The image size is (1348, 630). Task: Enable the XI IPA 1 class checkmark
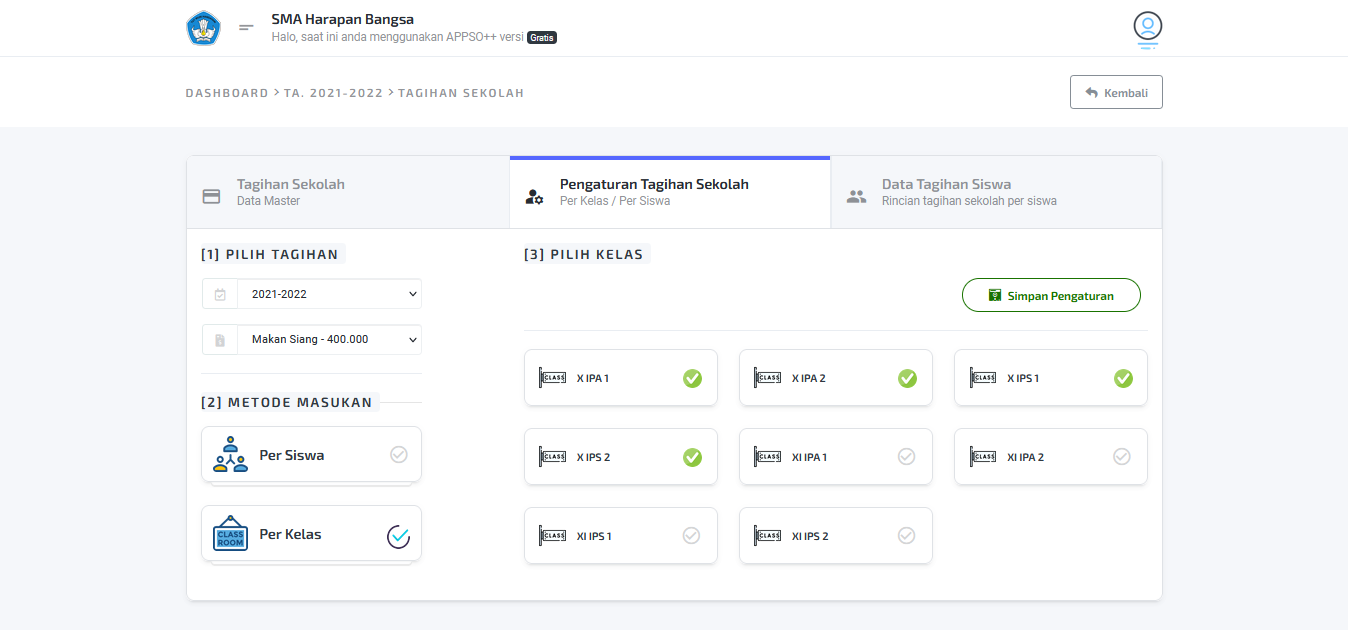pyautogui.click(x=906, y=457)
